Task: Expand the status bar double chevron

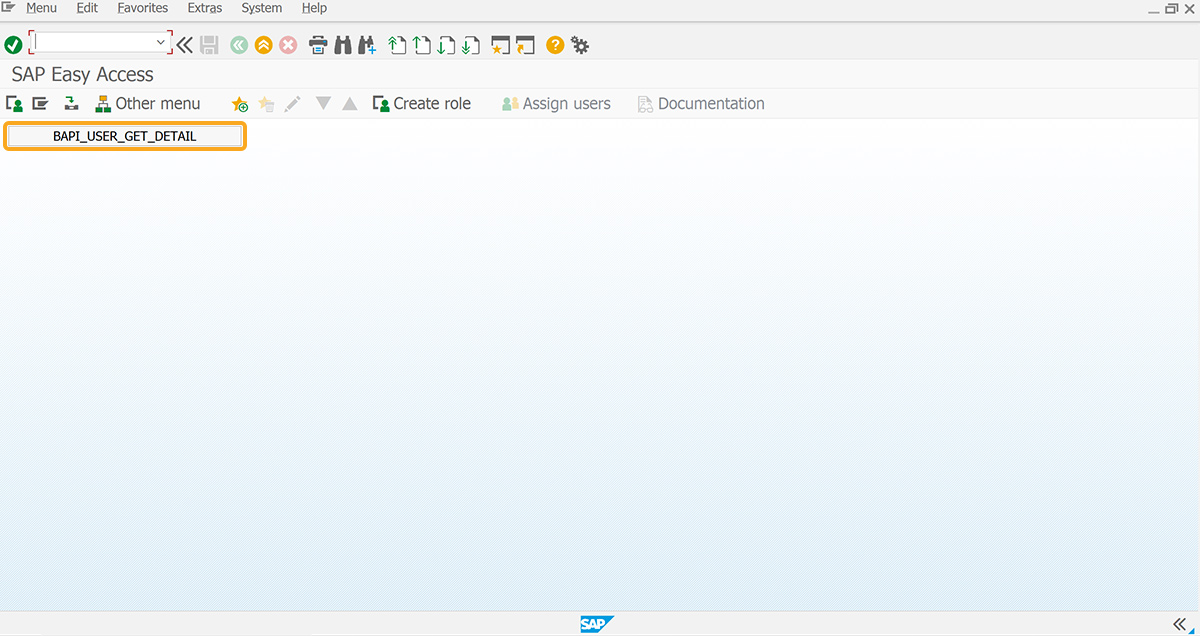Action: tap(1179, 624)
